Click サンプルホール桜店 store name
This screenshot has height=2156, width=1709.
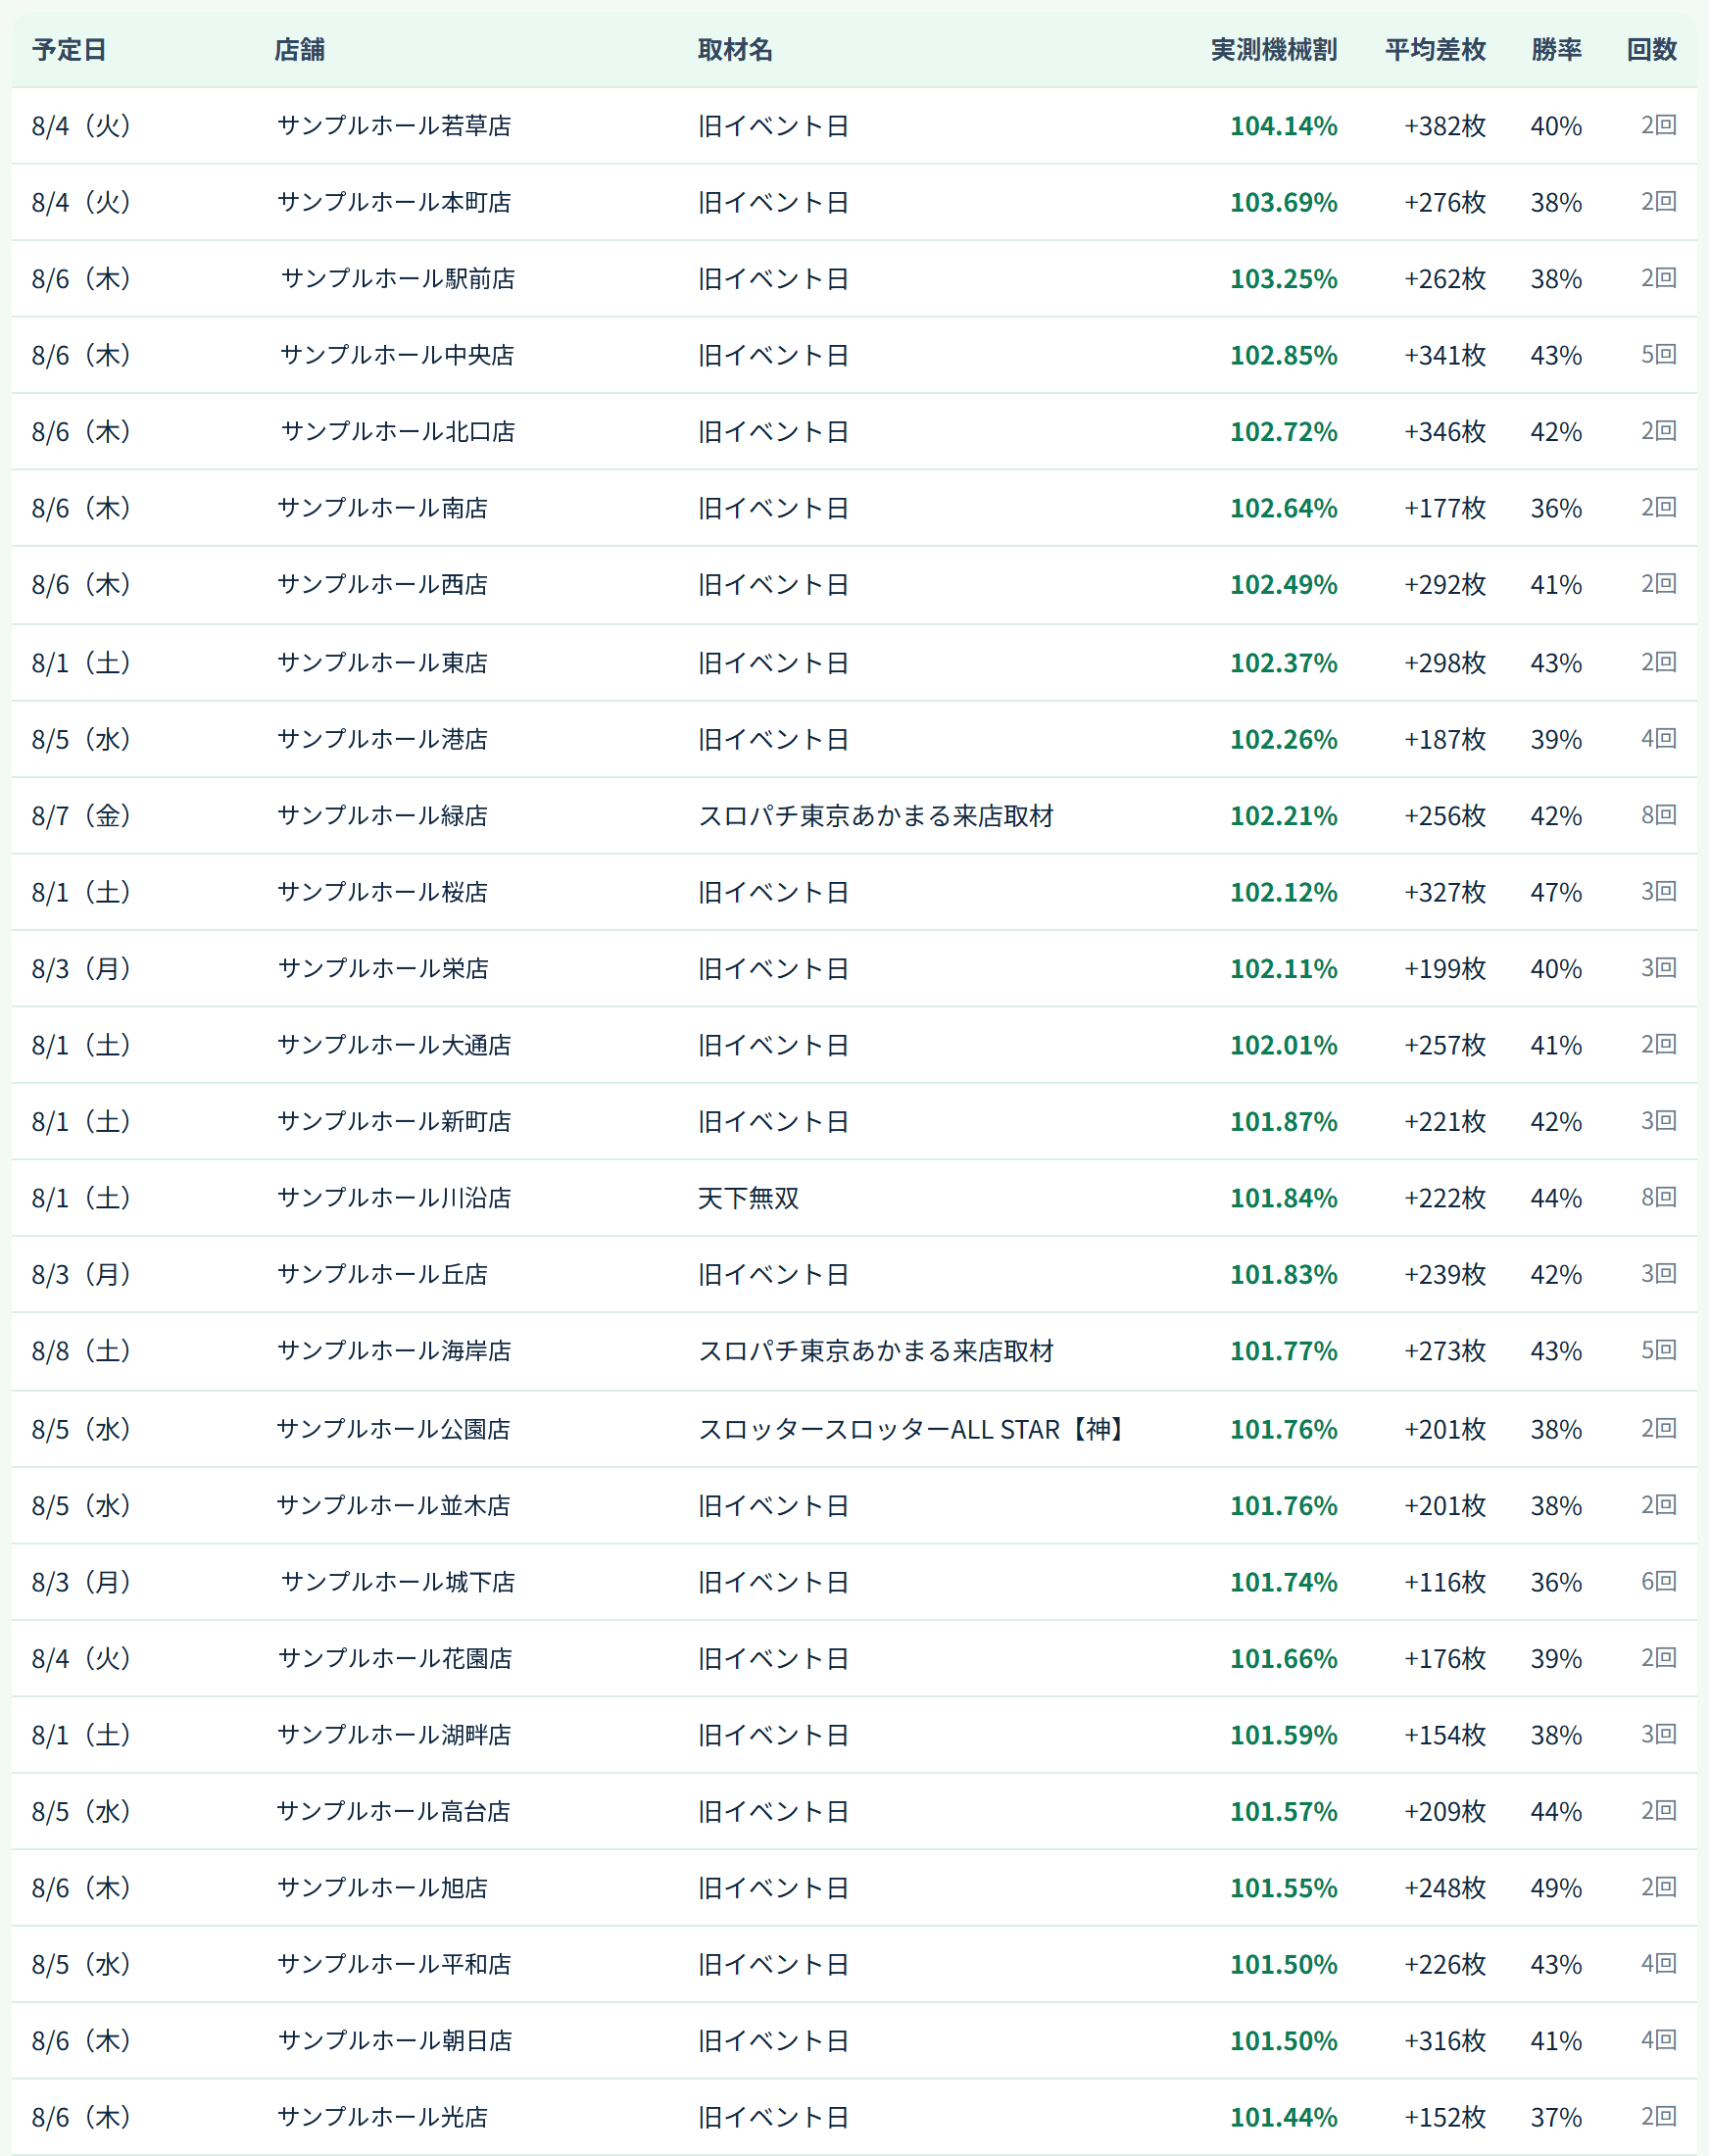(382, 893)
